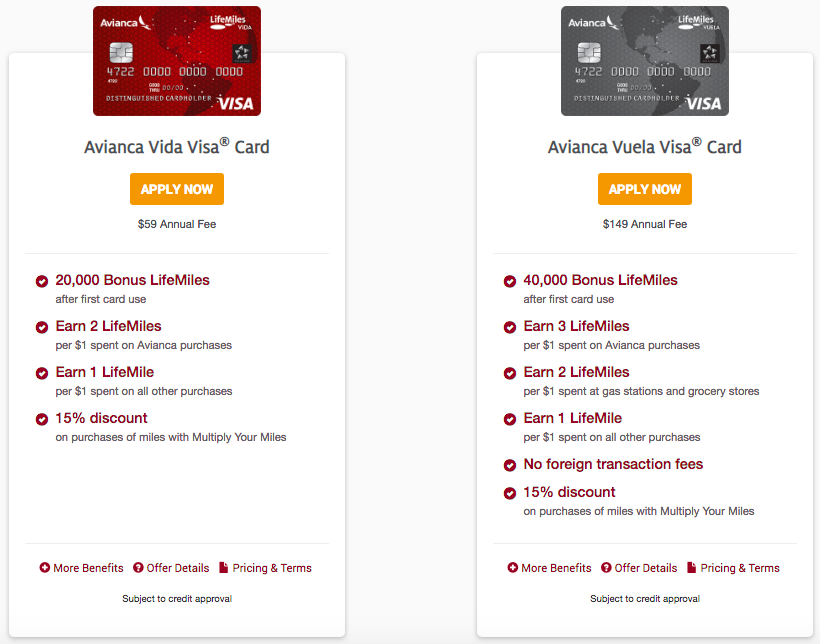Viewport: 820px width, 644px height.
Task: Click checkmark beside No foreign transaction fees
Action: [510, 465]
